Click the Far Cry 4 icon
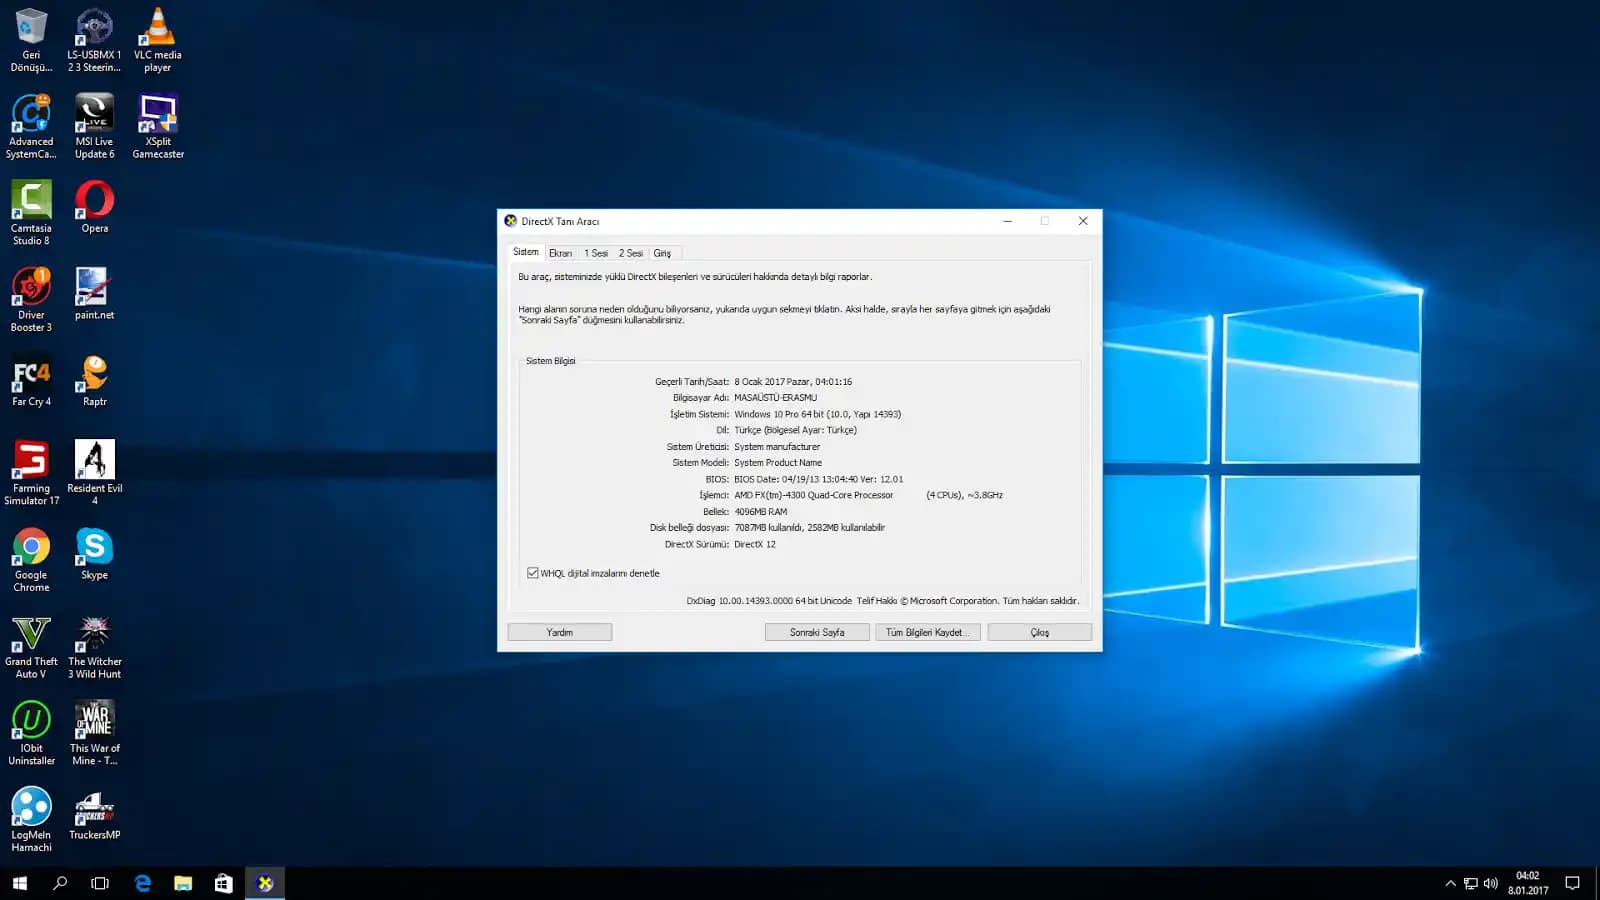1600x900 pixels. coord(31,381)
